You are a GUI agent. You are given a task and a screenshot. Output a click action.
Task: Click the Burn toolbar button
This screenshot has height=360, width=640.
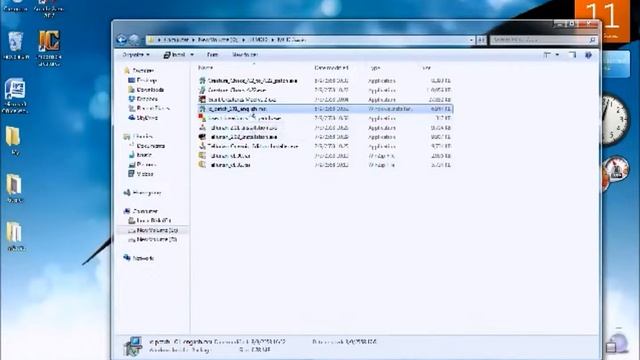pos(212,55)
